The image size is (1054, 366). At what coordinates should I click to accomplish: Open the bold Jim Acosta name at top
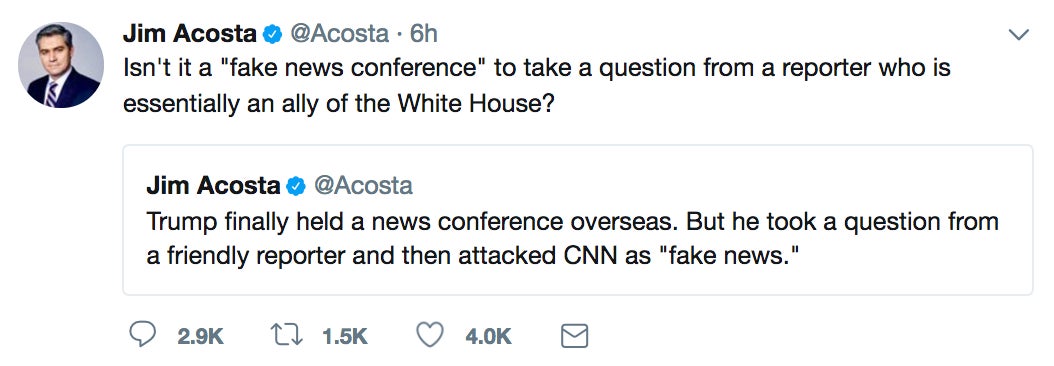(x=190, y=34)
